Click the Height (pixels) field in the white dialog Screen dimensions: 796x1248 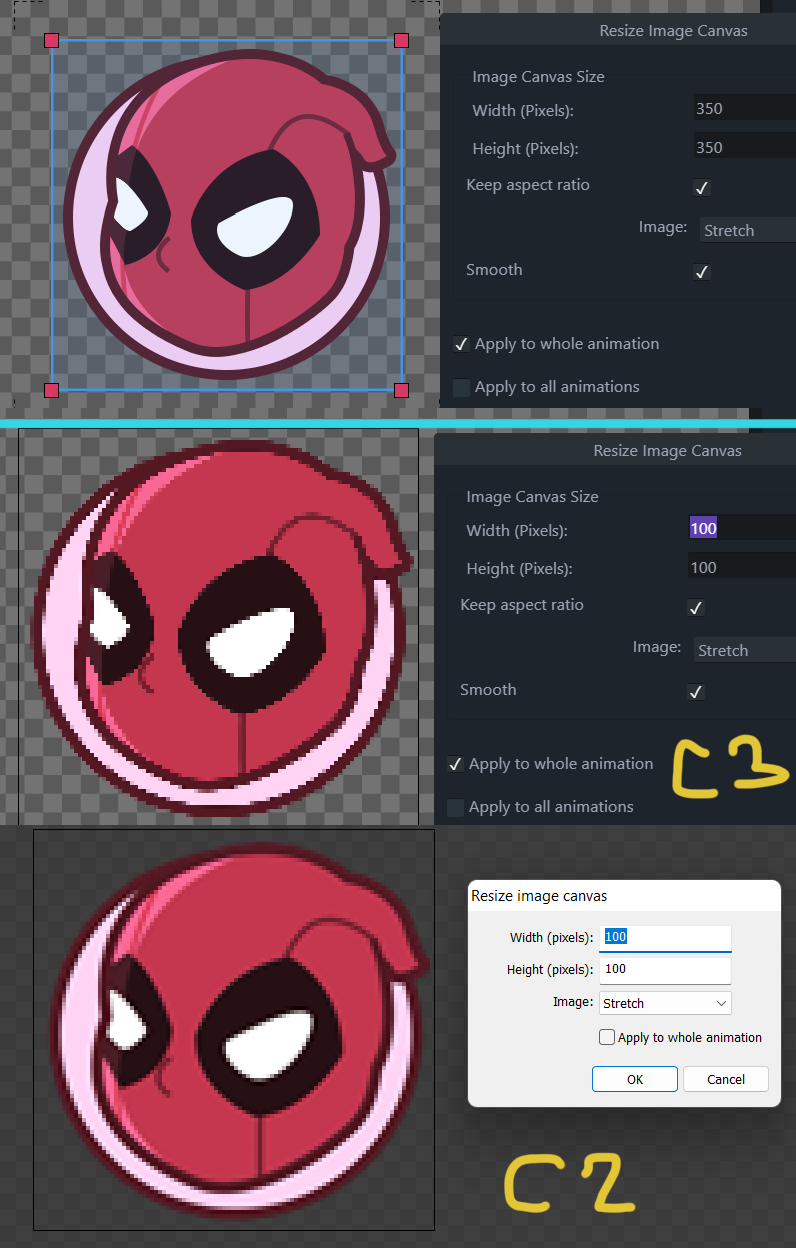click(665, 969)
